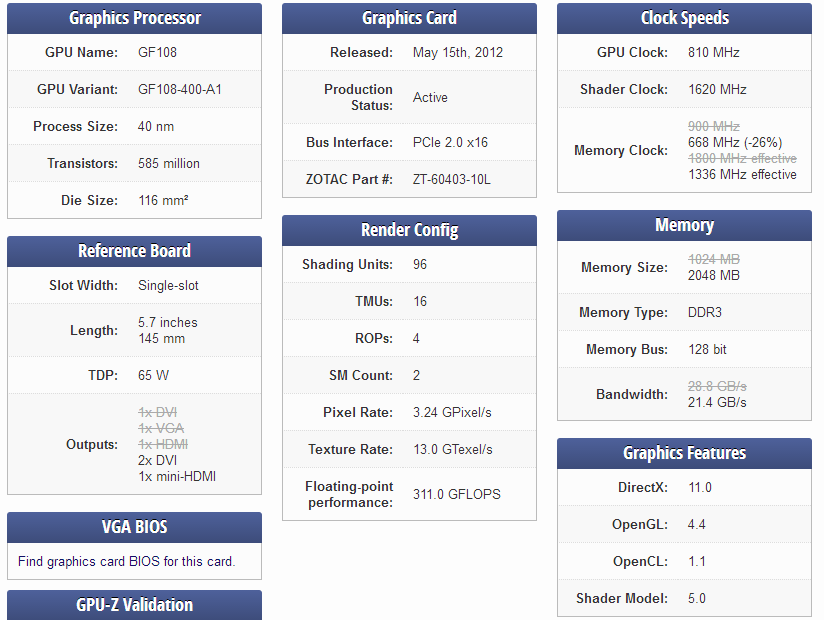
Task: Select the GF108 GPU name value
Action: (x=157, y=53)
